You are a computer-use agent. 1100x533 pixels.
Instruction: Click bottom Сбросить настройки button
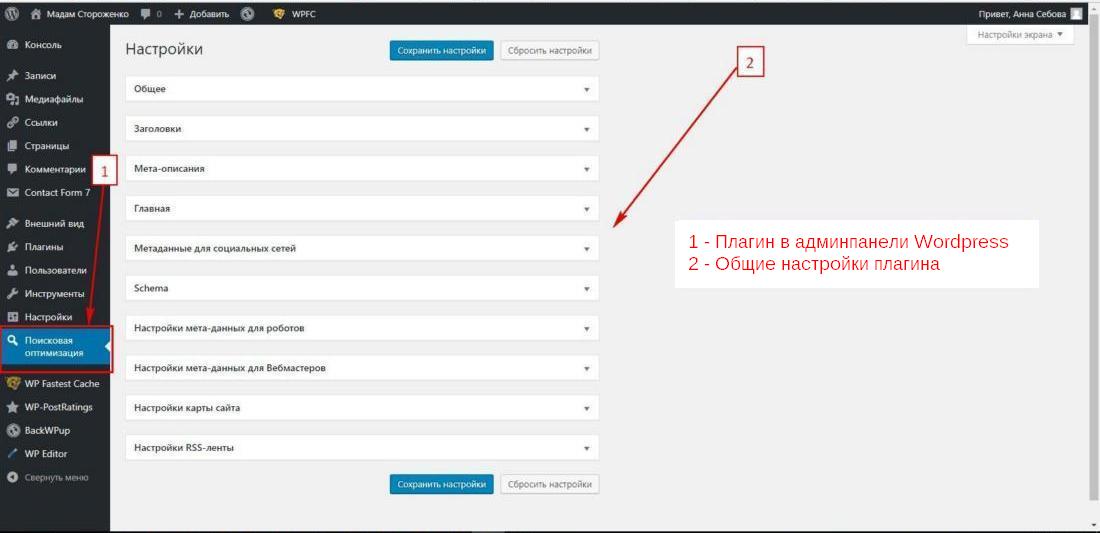tap(549, 484)
